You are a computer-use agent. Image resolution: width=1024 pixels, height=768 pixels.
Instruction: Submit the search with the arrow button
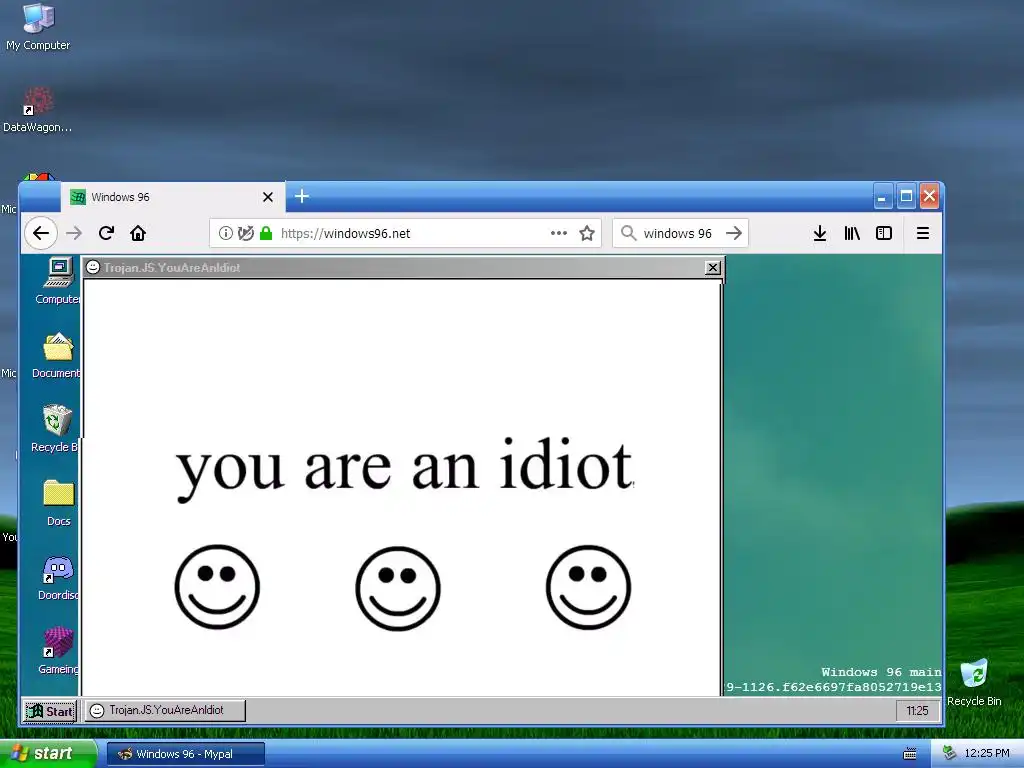click(734, 233)
